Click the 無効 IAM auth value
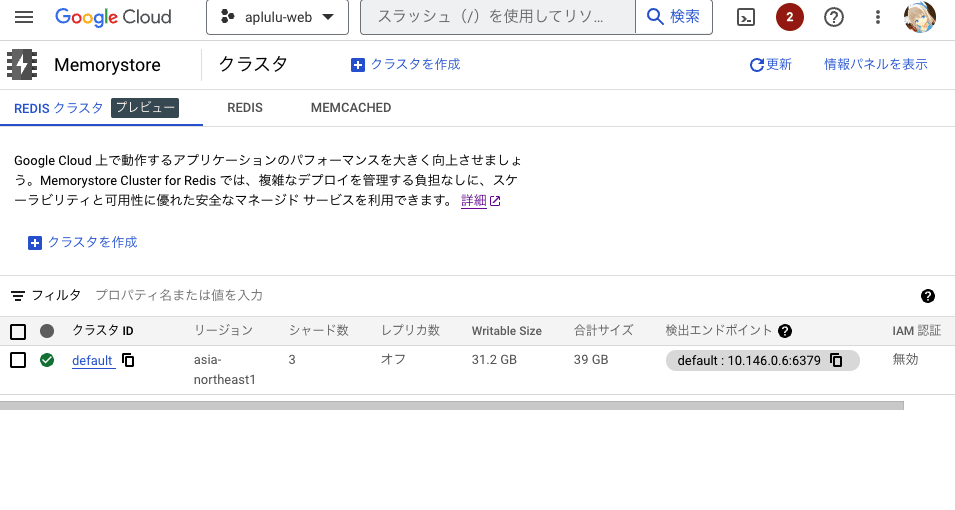955x510 pixels. pyautogui.click(x=905, y=359)
